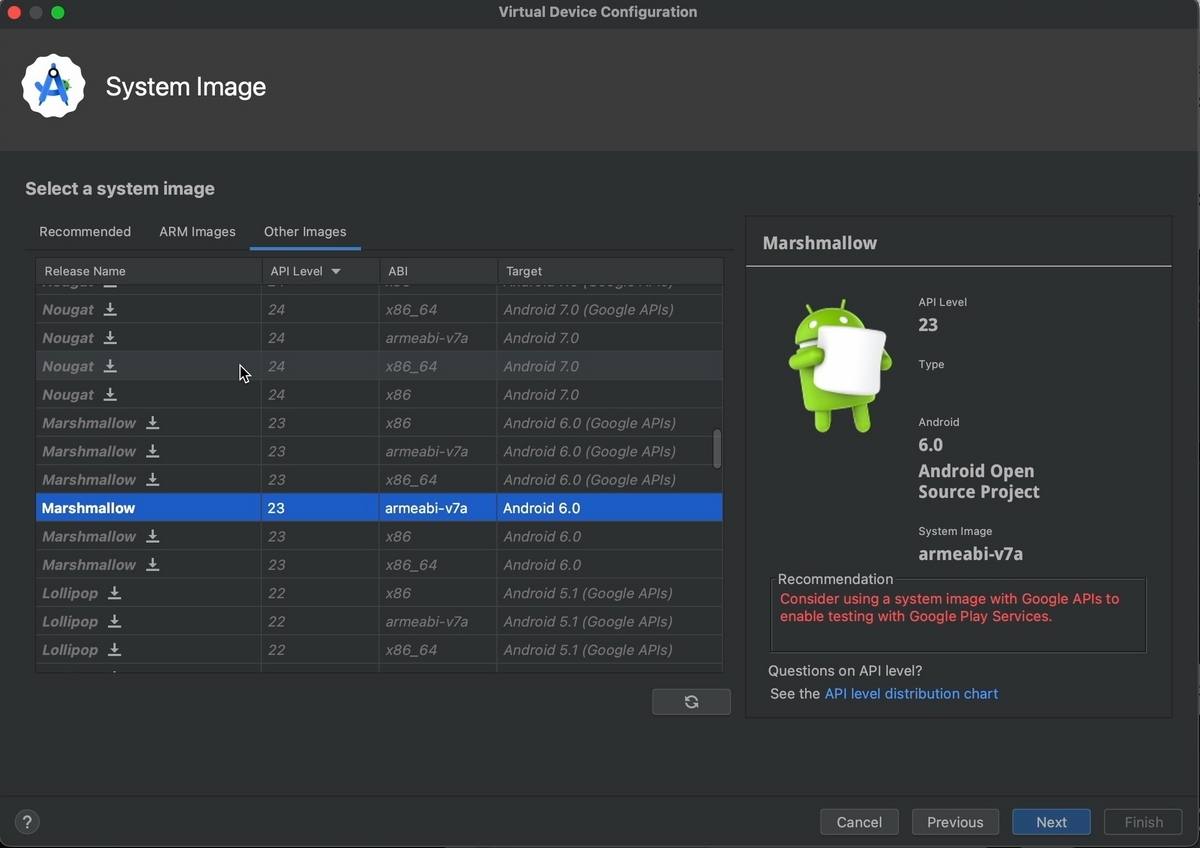Select the Other Images tab
Image resolution: width=1200 pixels, height=848 pixels.
[x=305, y=232]
